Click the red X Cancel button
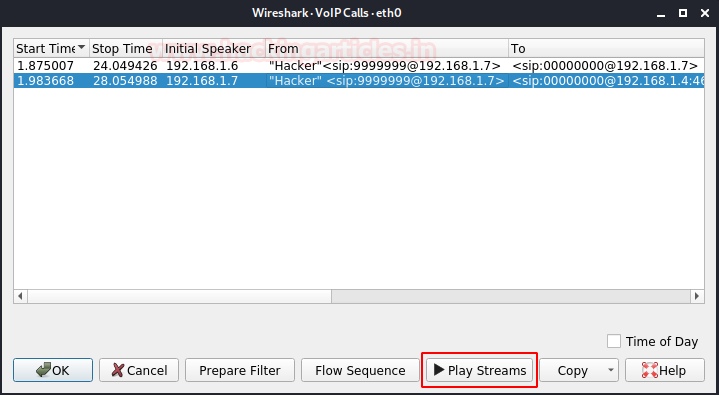Image resolution: width=719 pixels, height=395 pixels. [x=139, y=370]
